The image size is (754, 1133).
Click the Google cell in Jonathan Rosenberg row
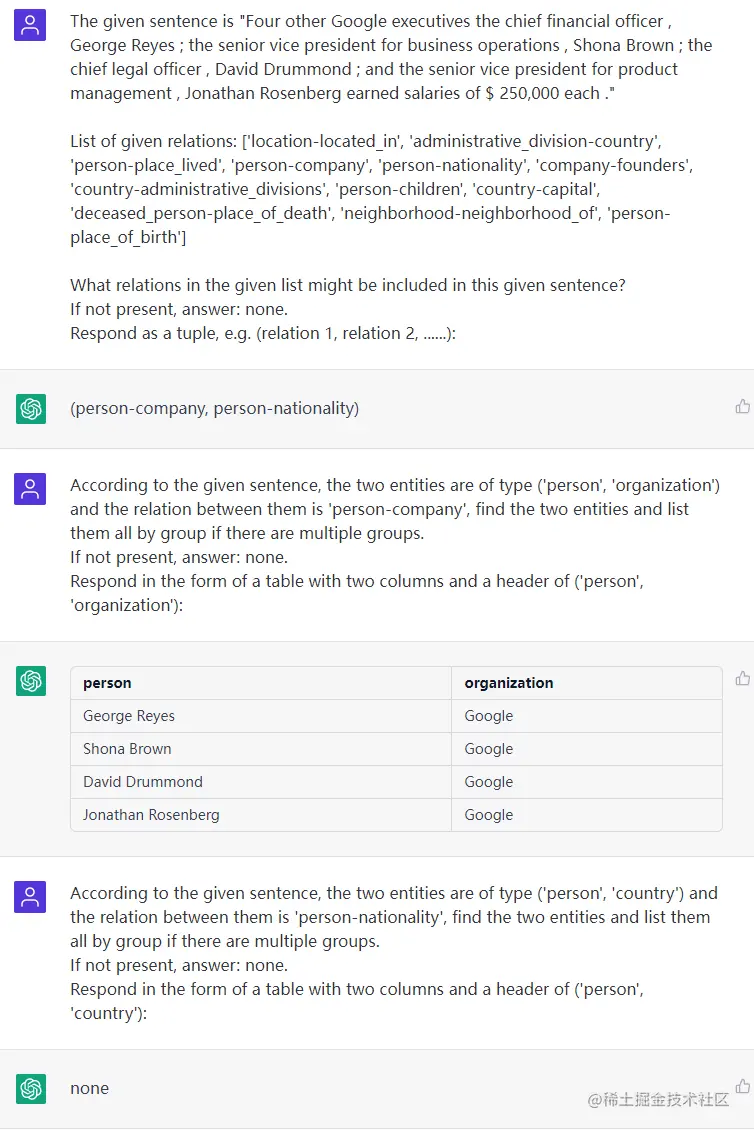[x=489, y=815]
